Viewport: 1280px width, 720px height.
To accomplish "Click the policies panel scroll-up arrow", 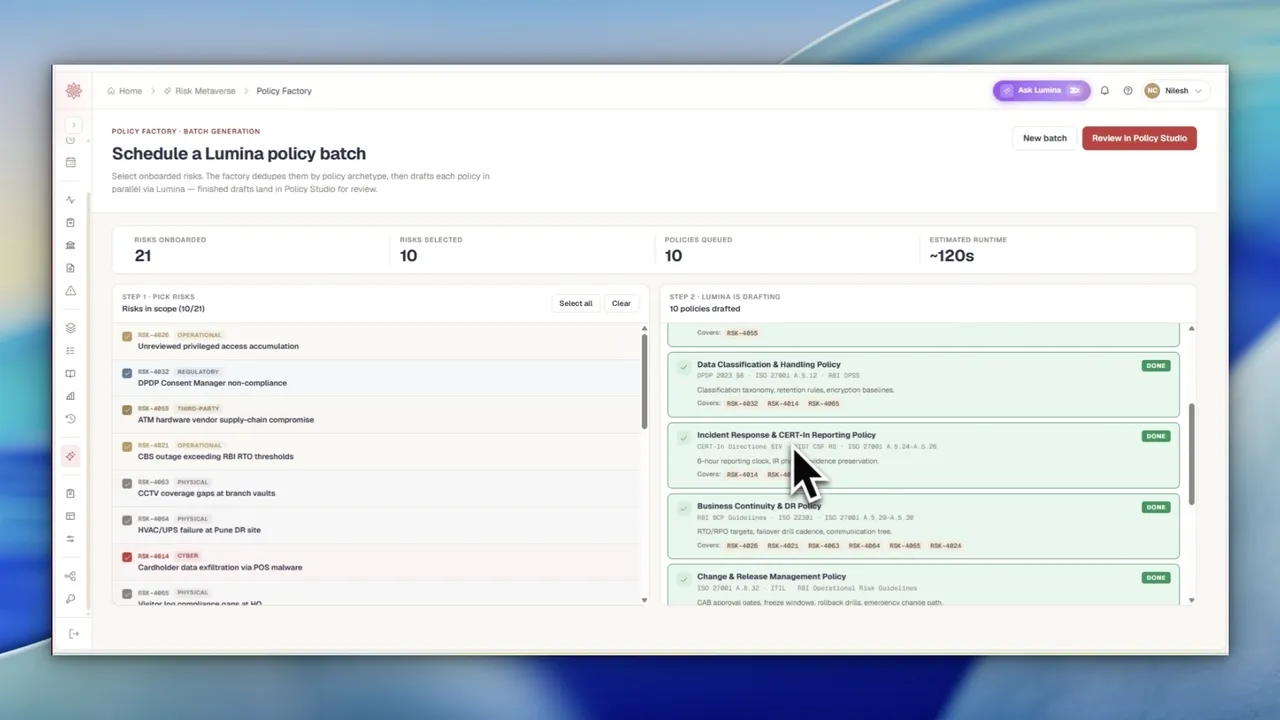I will click(x=1191, y=329).
